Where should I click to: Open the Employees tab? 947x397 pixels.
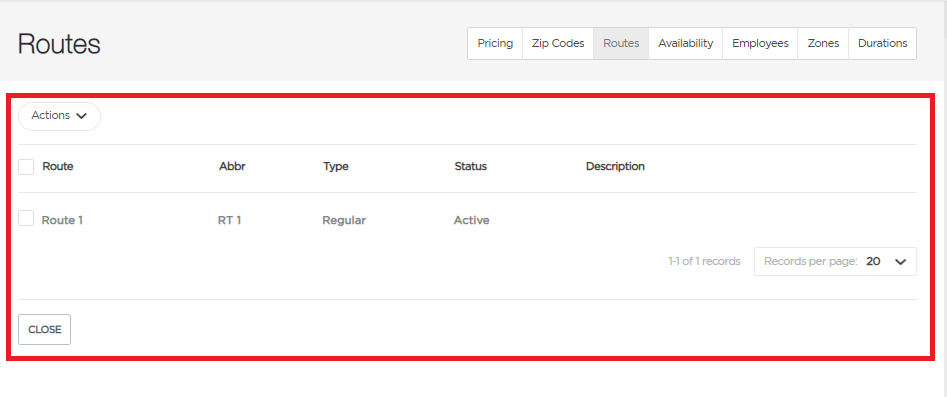(x=760, y=44)
